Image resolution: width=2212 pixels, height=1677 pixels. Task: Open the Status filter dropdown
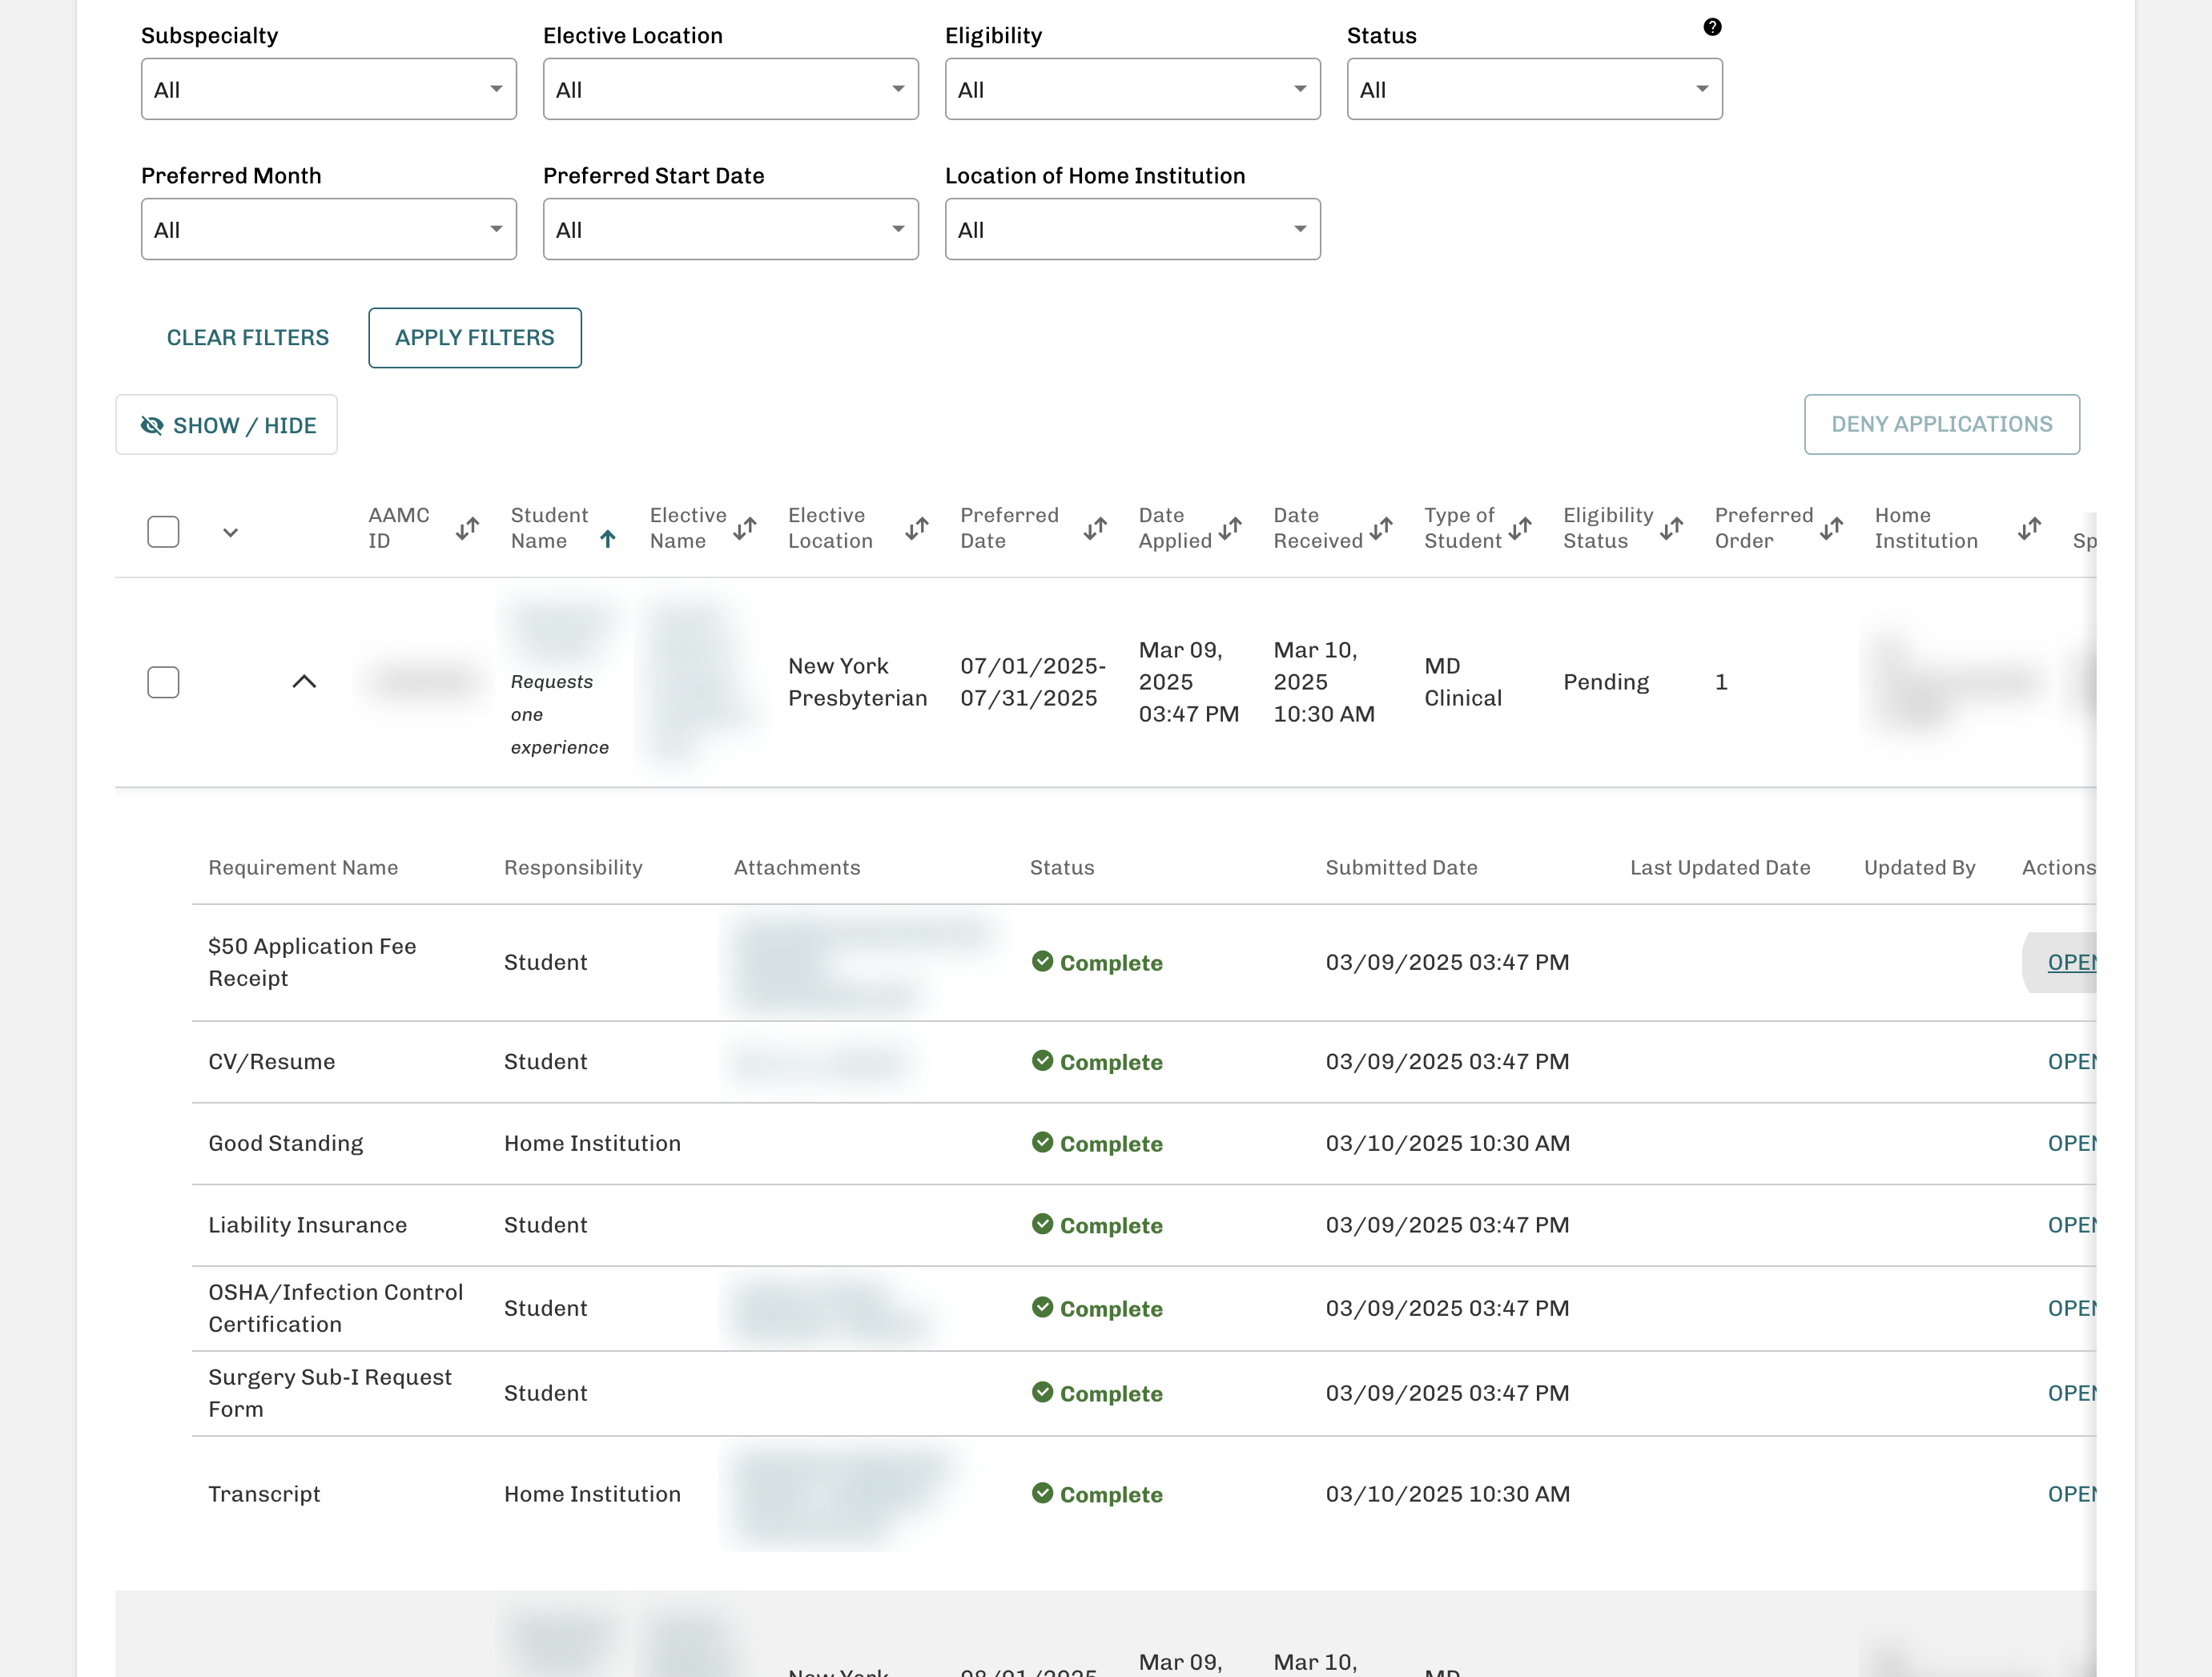pyautogui.click(x=1534, y=89)
